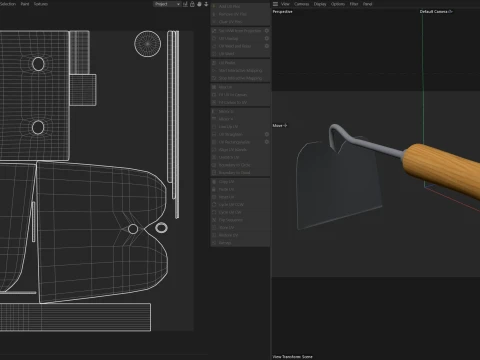This screenshot has height=360, width=480.
Task: Mirror the UVs along V
Action: coord(240,119)
